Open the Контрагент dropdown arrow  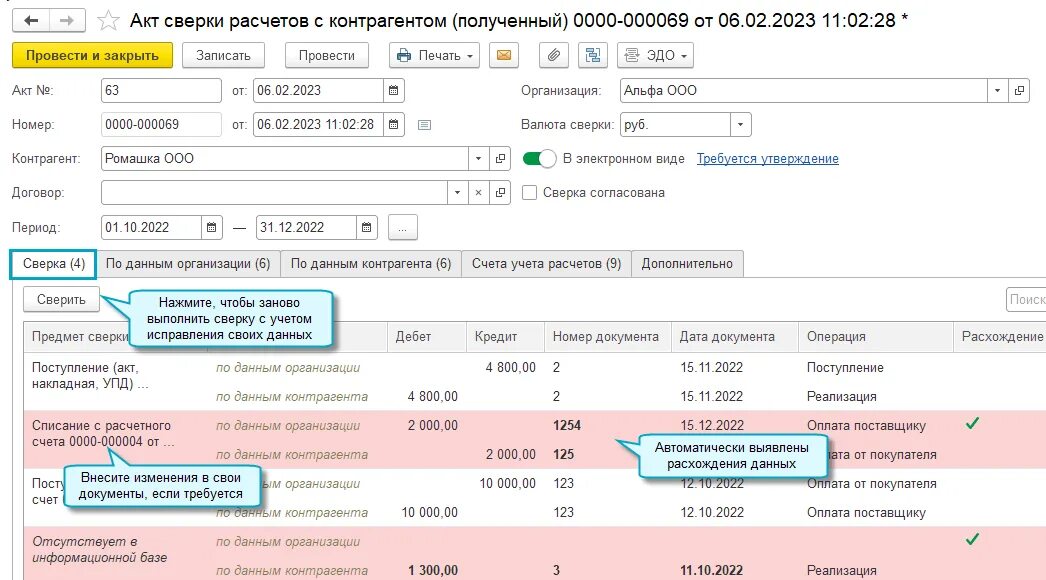tap(478, 158)
